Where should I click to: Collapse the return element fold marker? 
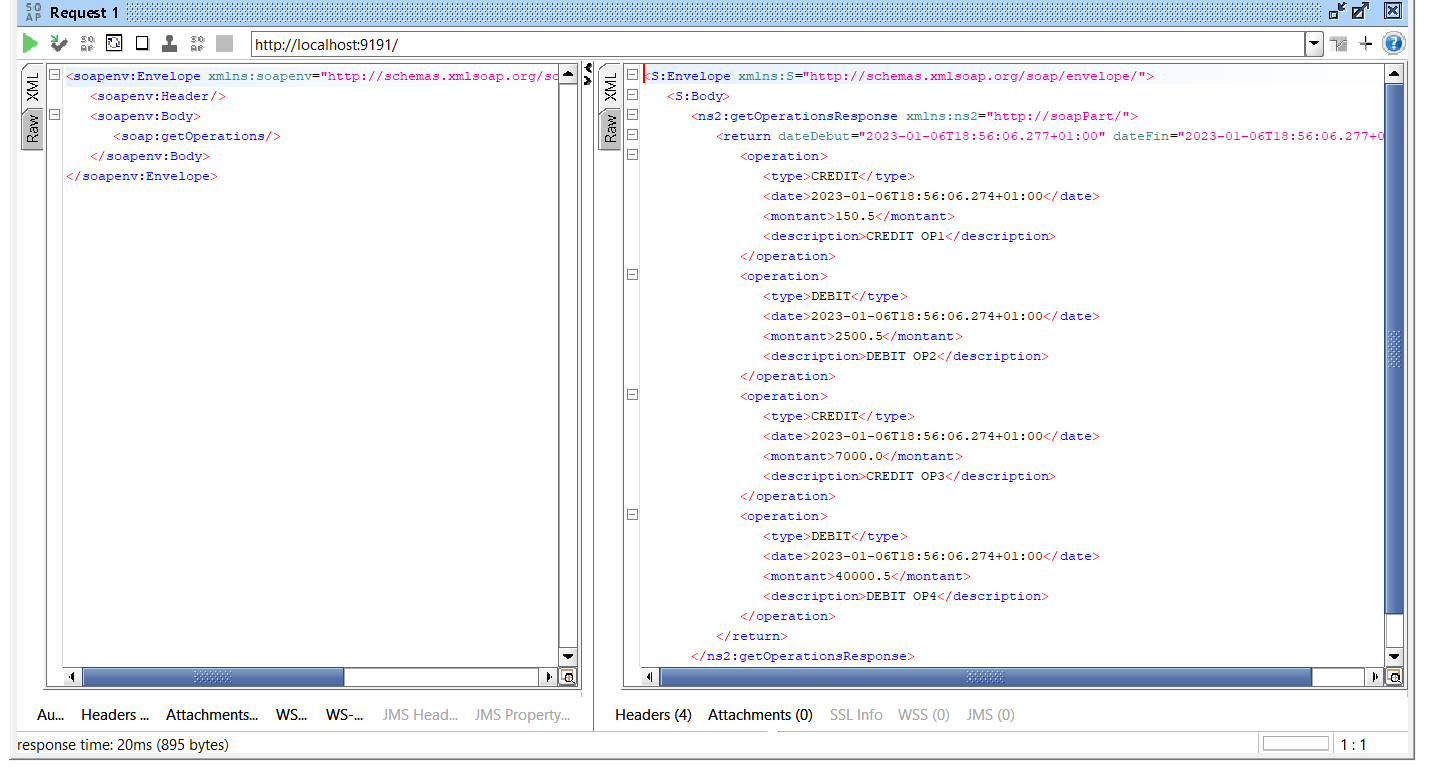pyautogui.click(x=632, y=136)
